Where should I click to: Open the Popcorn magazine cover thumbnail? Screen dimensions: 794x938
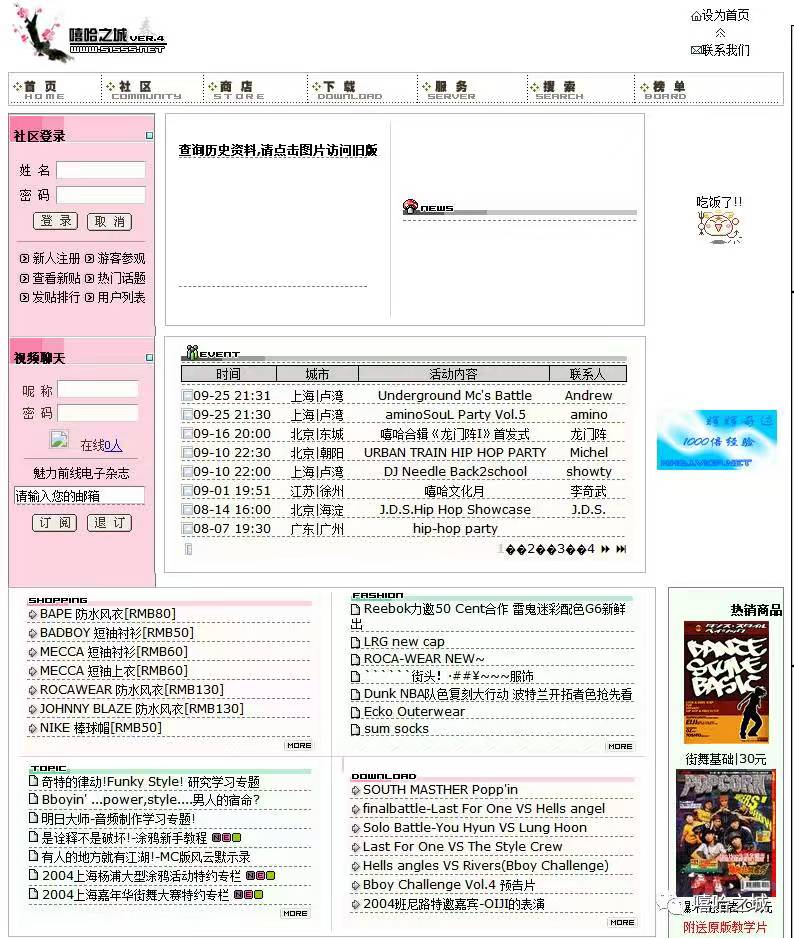pos(726,833)
